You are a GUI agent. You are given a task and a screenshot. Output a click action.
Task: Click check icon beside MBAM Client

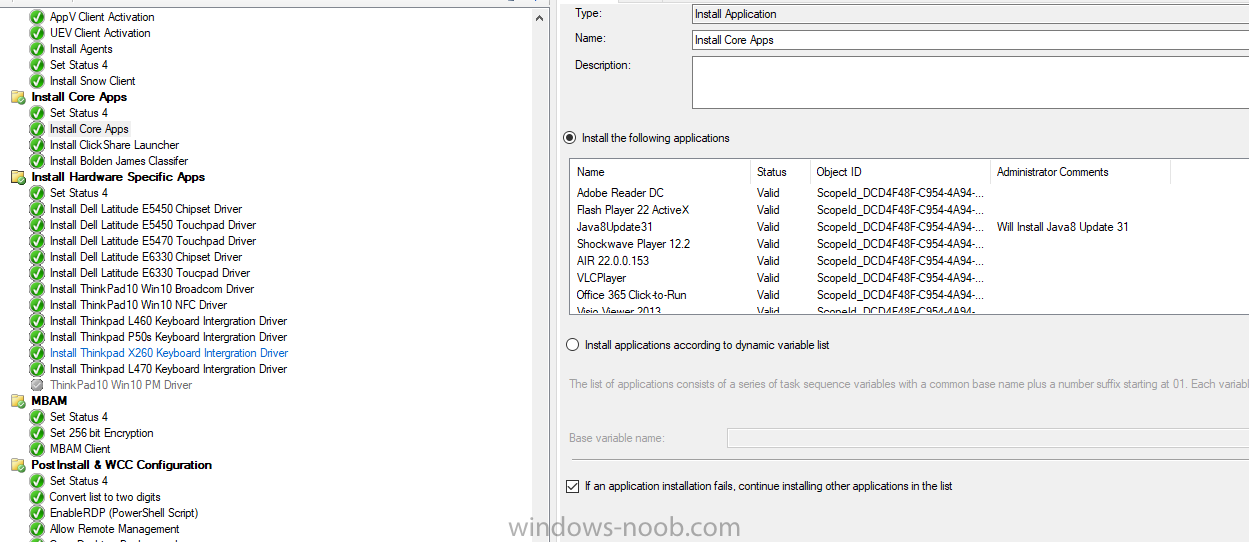pyautogui.click(x=38, y=449)
